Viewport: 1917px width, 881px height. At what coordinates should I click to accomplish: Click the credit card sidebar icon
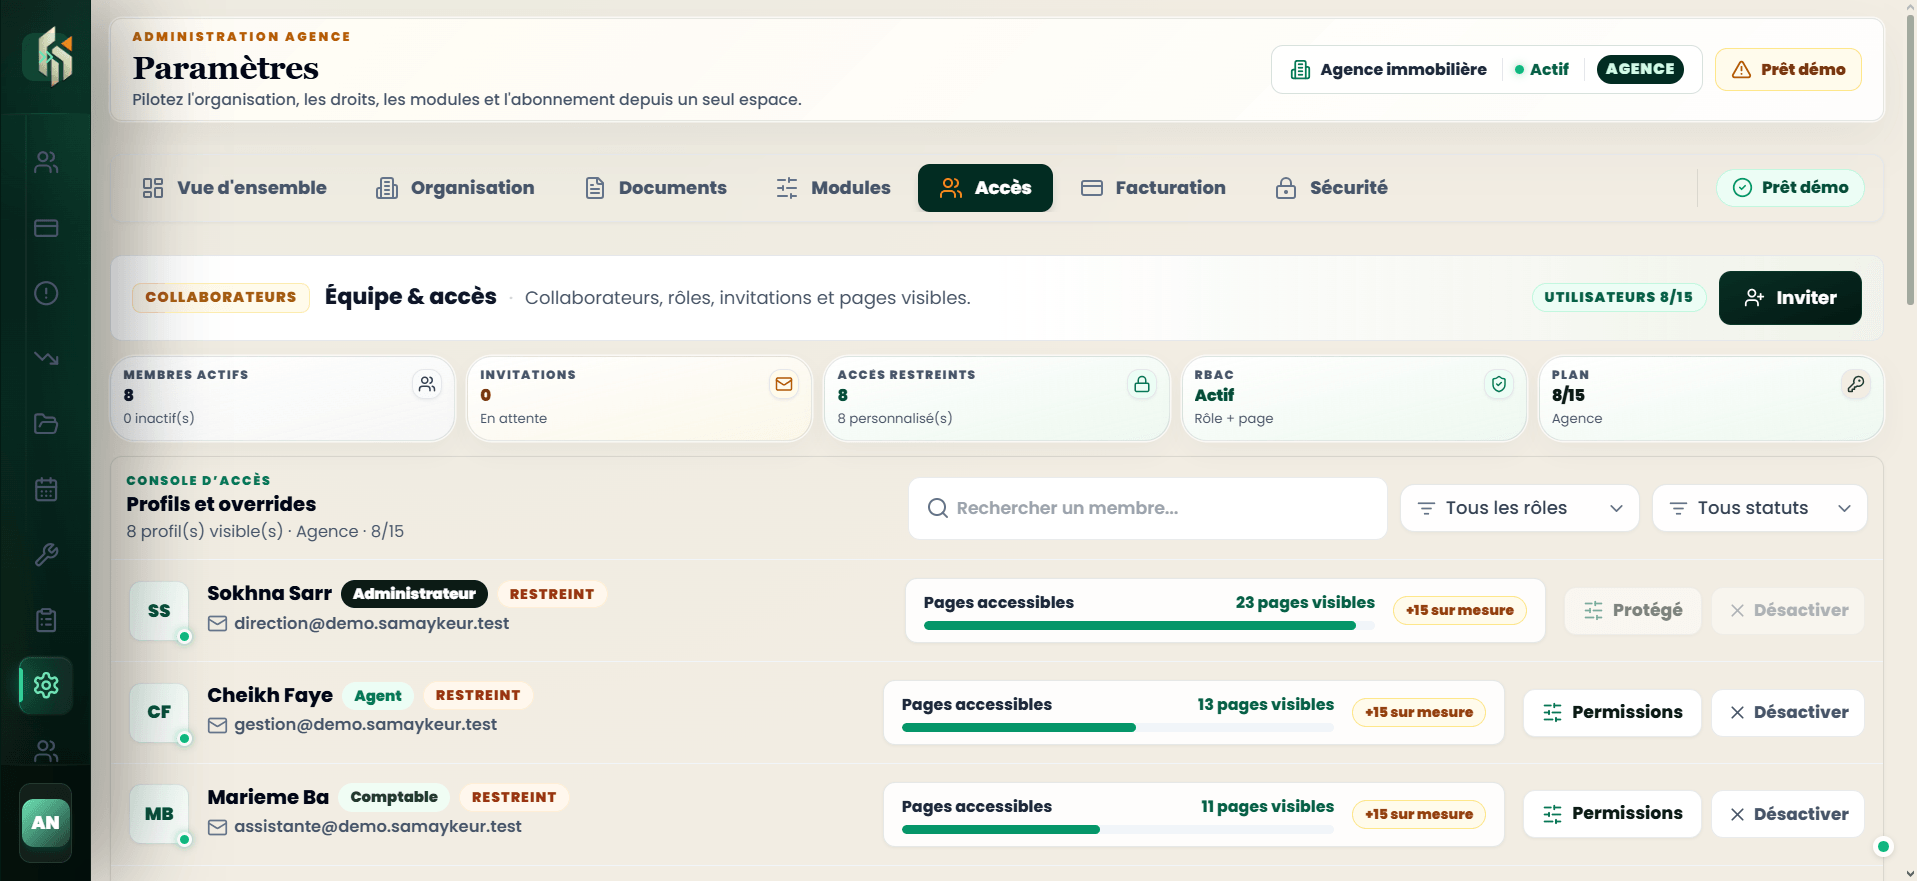46,228
